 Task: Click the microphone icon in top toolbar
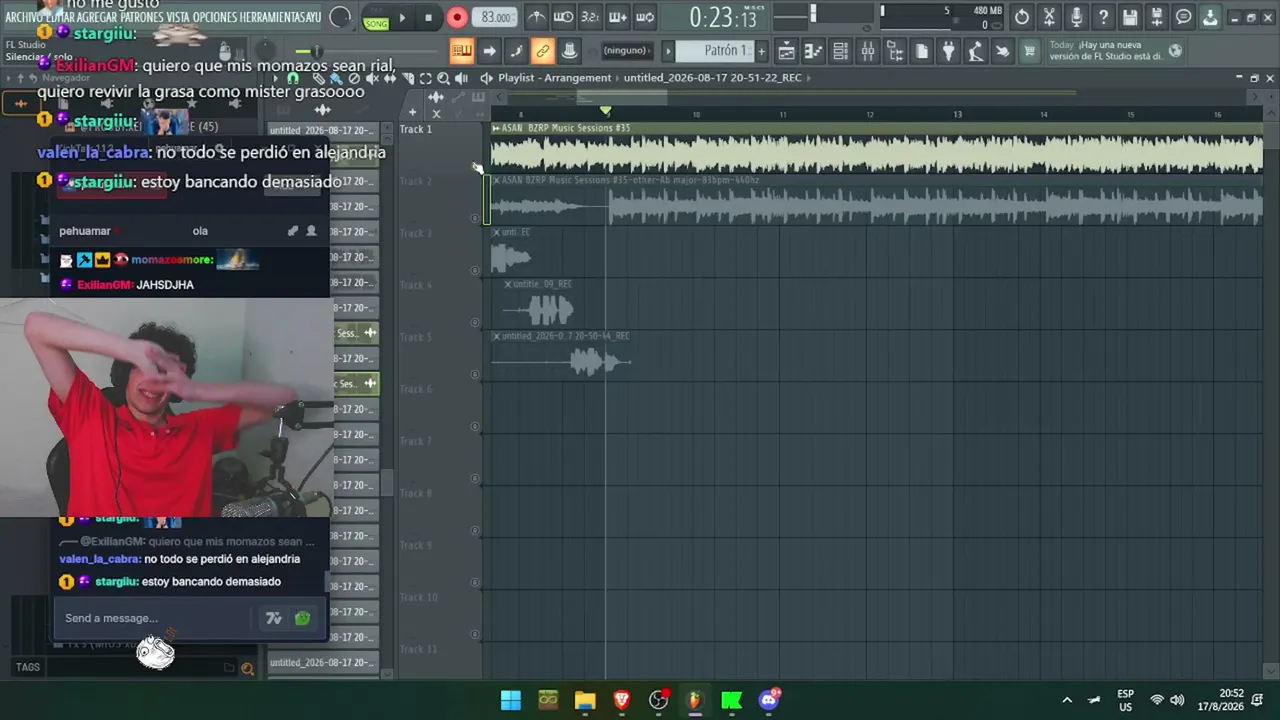1076,17
